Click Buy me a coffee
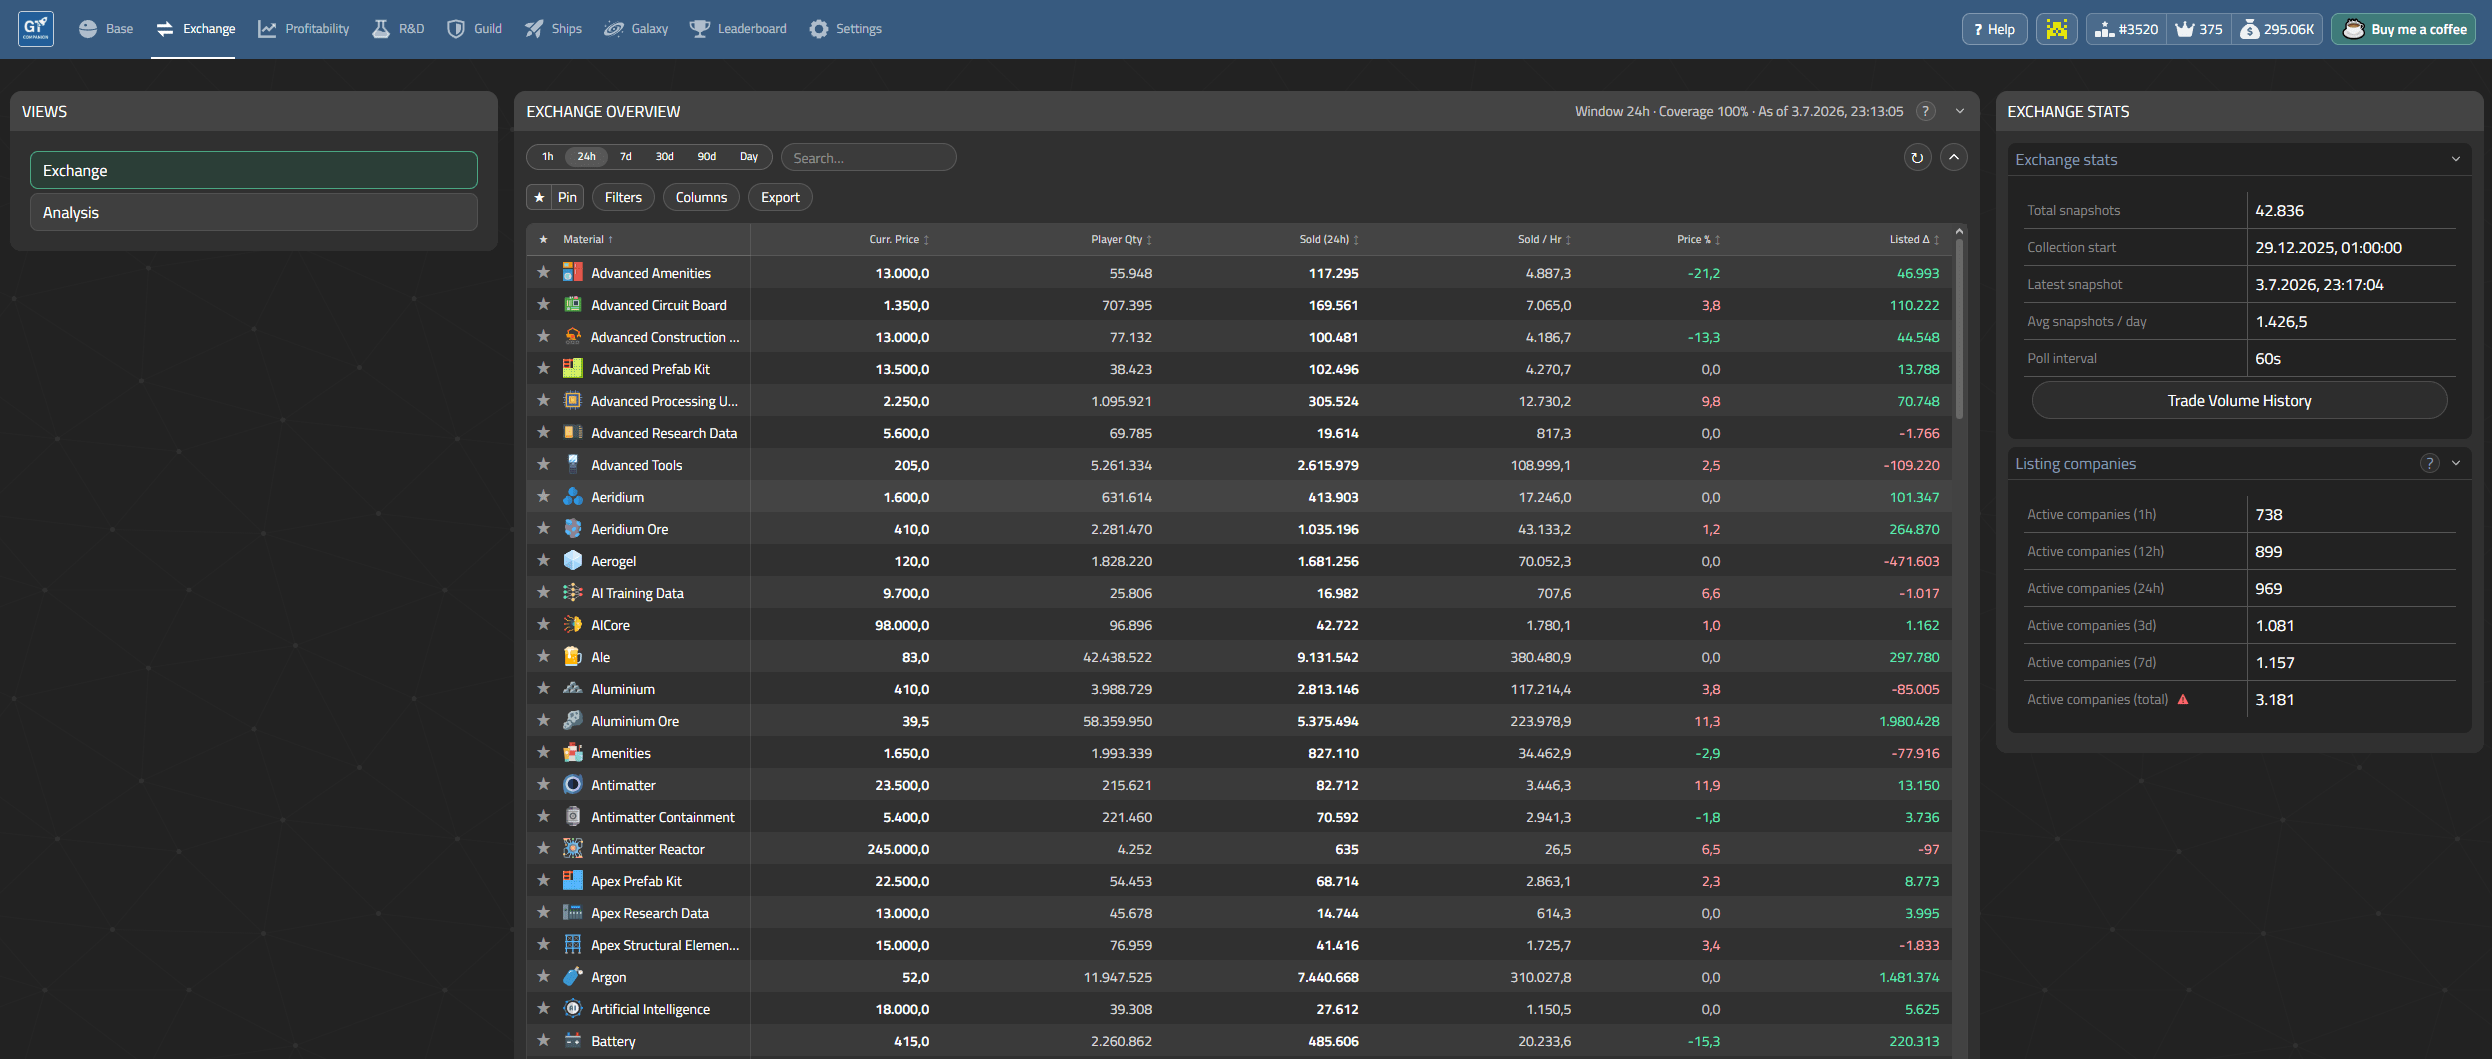Image resolution: width=2492 pixels, height=1059 pixels. (x=2405, y=29)
